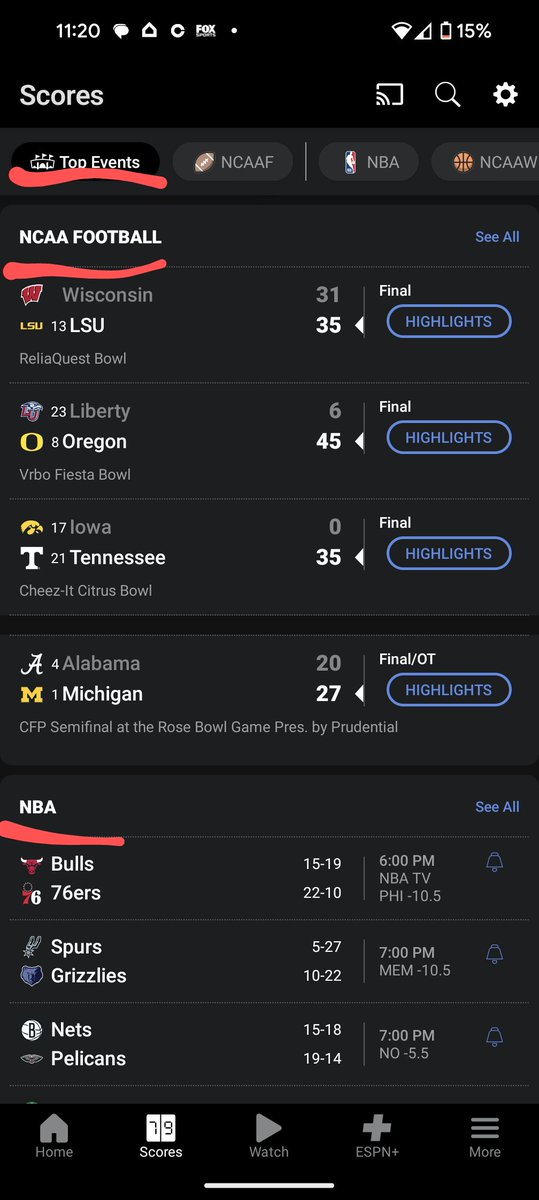Watch Wisconsin vs LSU highlights

[448, 322]
